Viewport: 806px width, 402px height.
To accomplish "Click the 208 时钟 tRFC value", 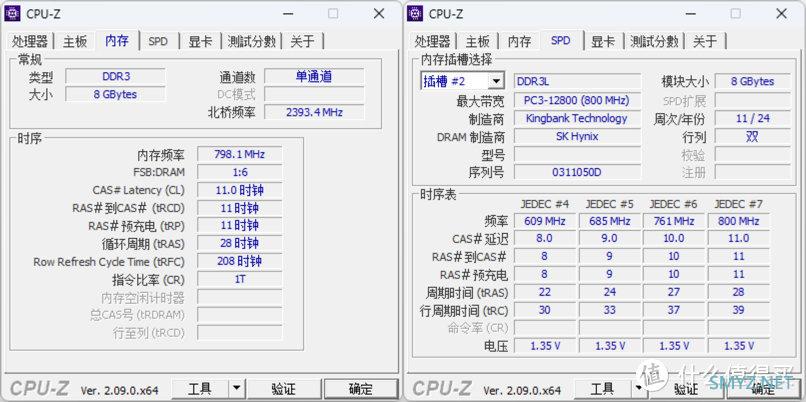I will point(240,261).
